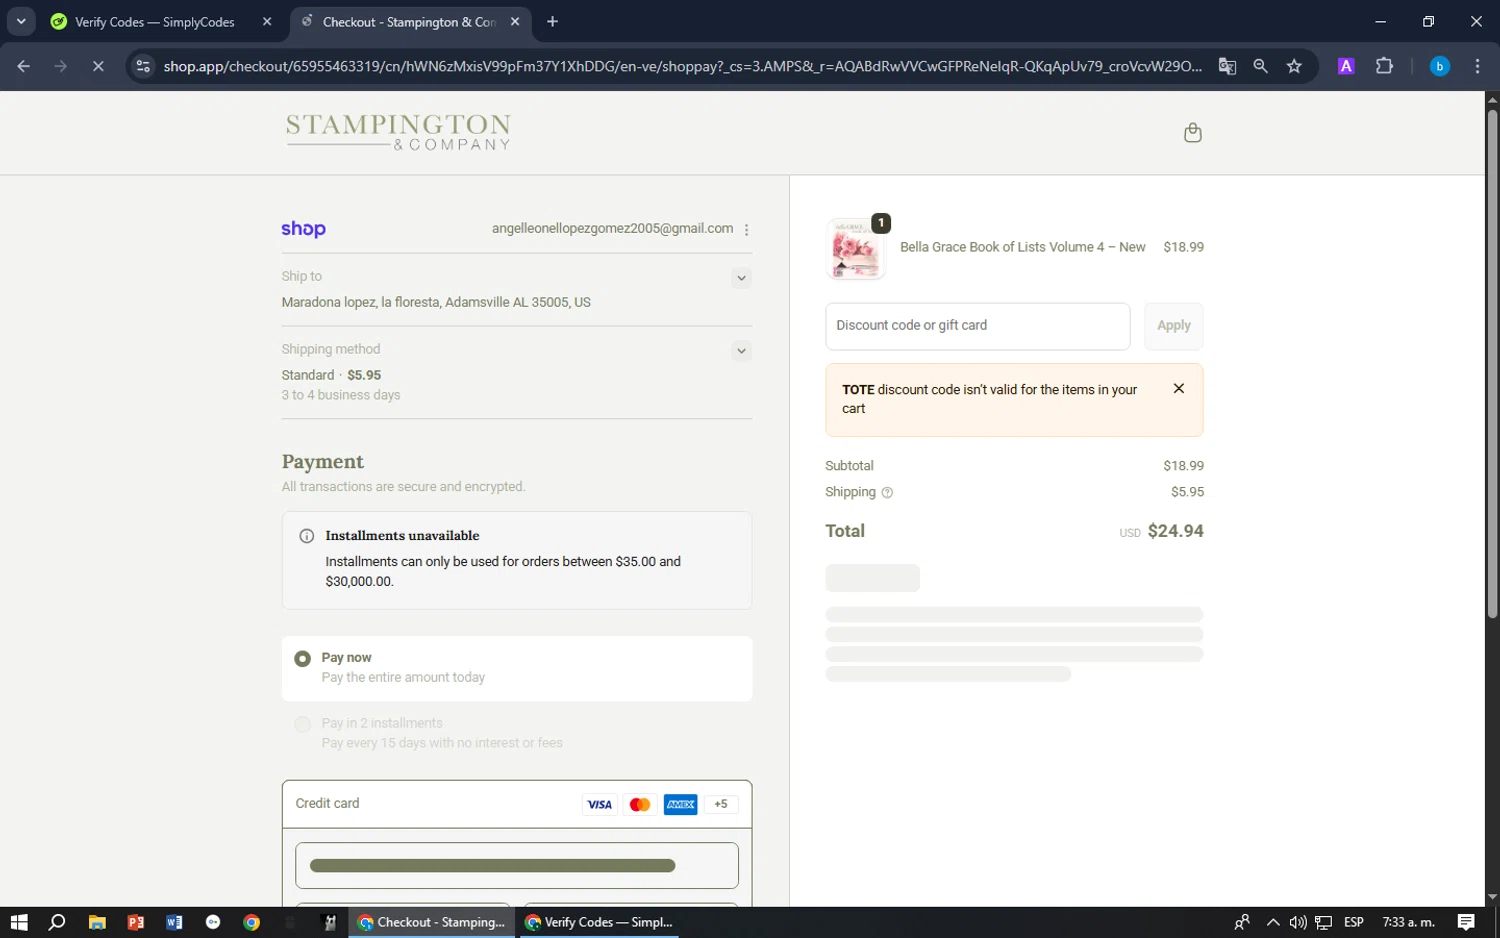This screenshot has height=938, width=1500.
Task: Open the ESP language switcher
Action: tap(1354, 922)
